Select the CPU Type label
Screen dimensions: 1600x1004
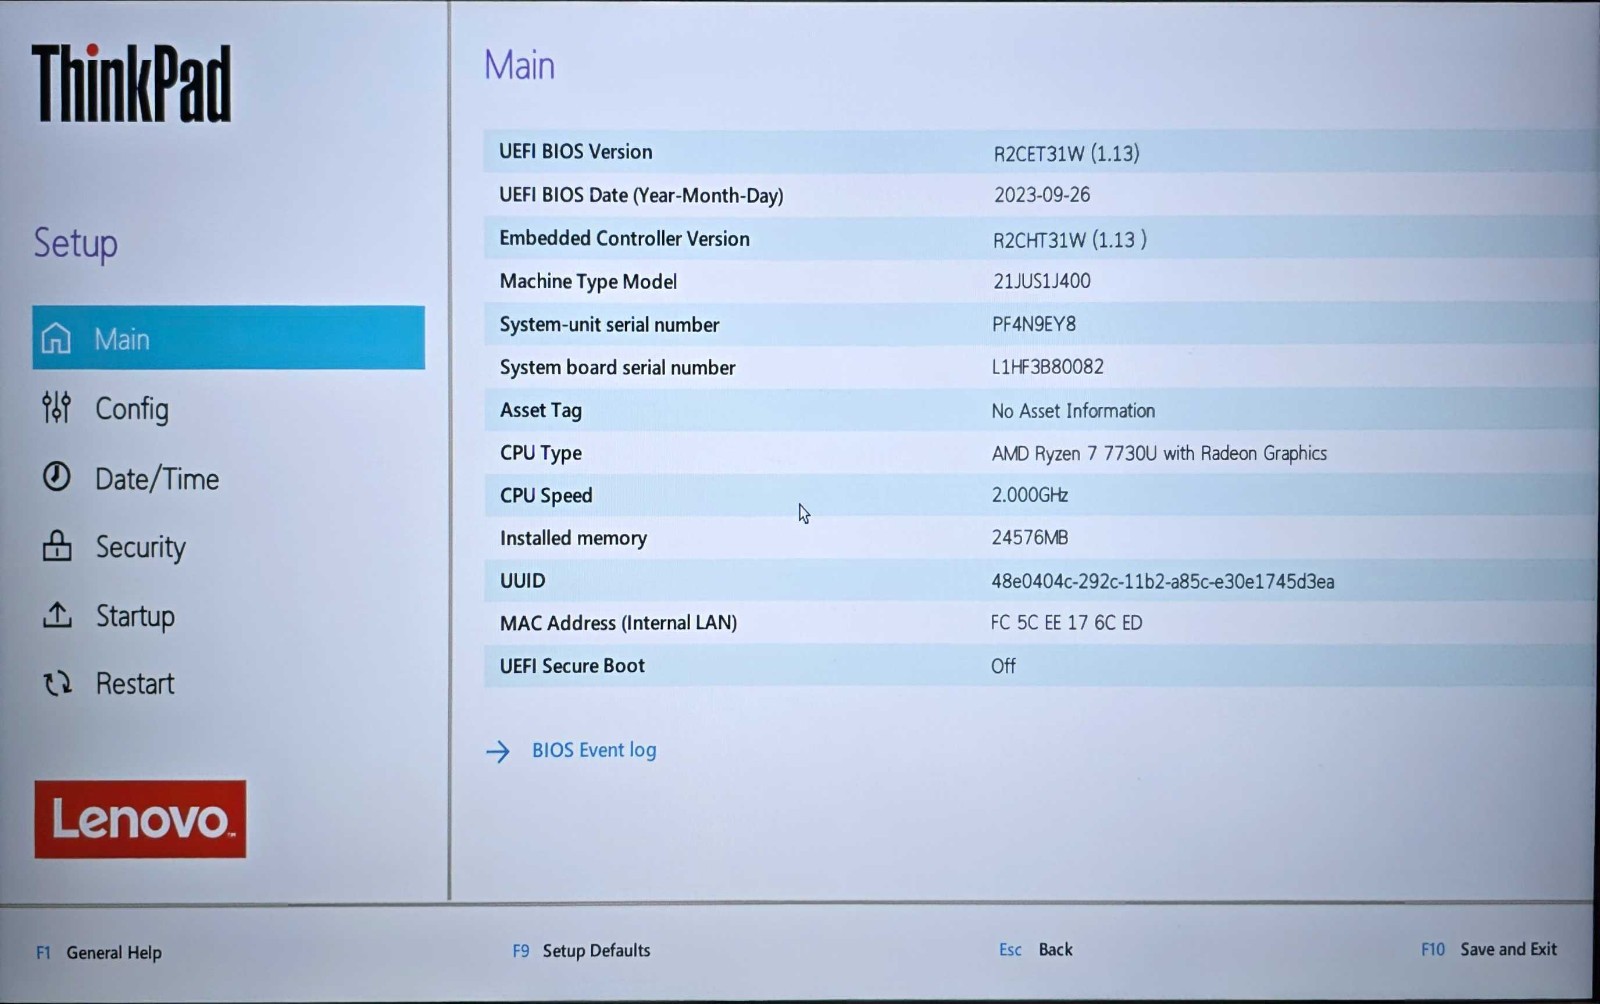(541, 453)
